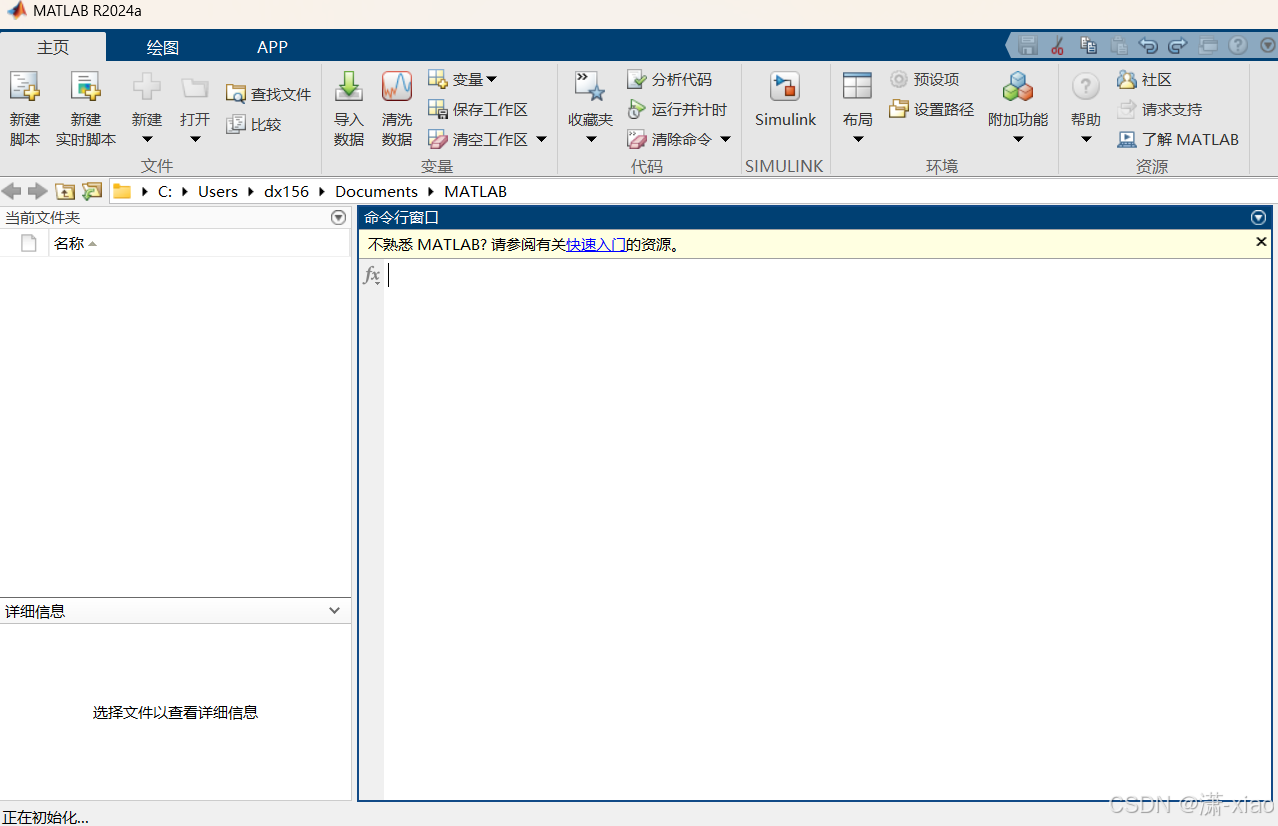Click the 设置路径 (Set Path) icon
Screen dimensions: 1278x826
pos(898,109)
